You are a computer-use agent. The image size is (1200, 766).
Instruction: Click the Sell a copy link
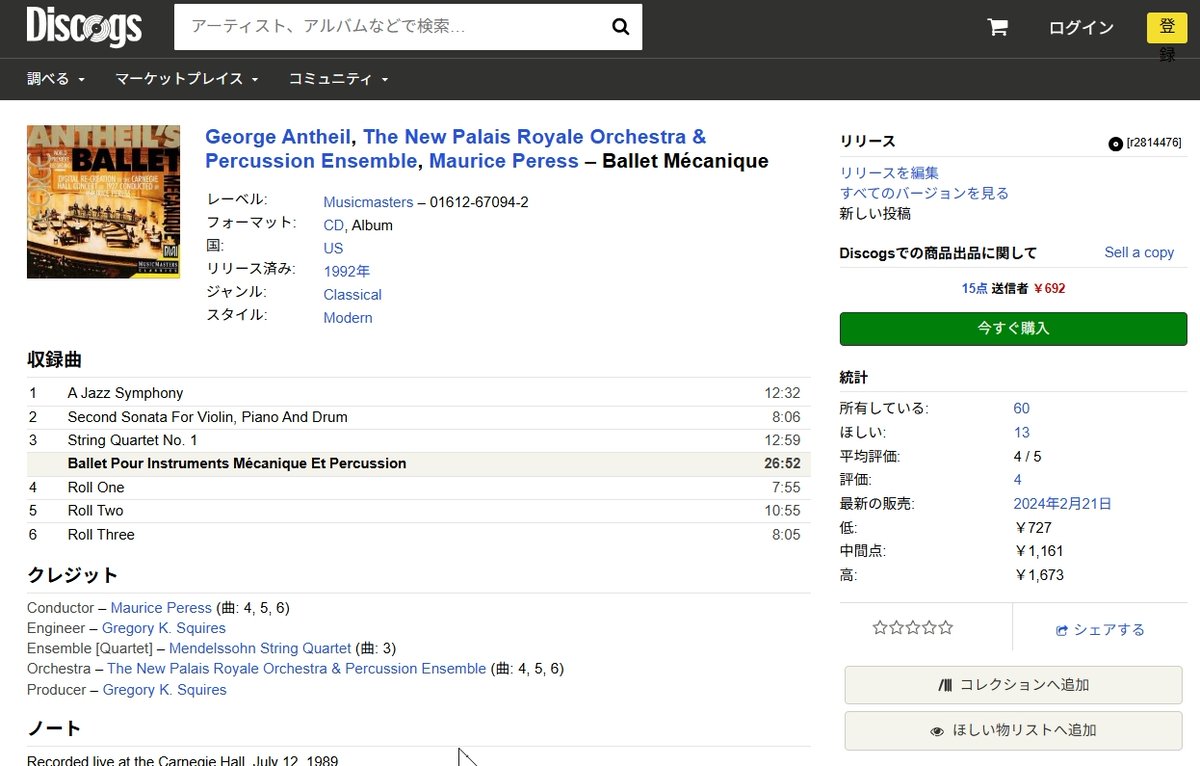pos(1139,252)
